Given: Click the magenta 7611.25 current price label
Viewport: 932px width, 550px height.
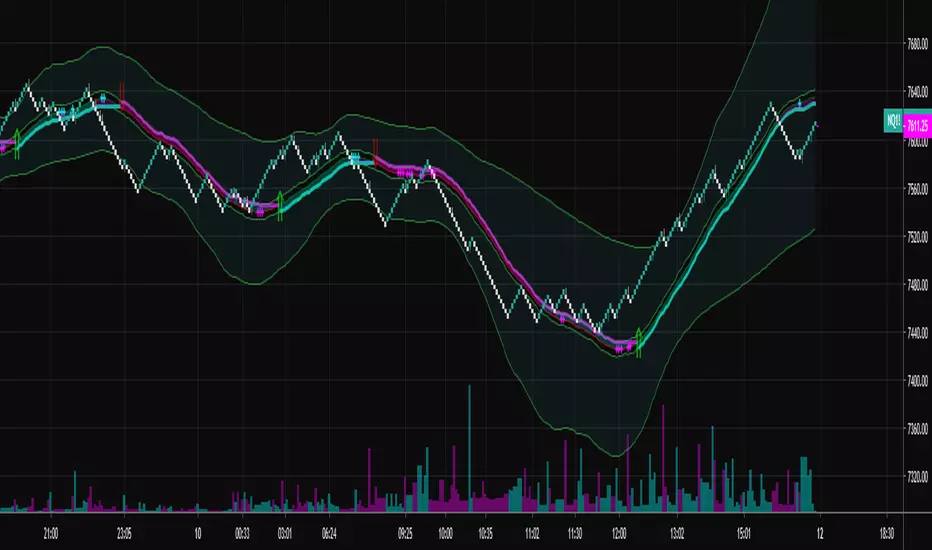Looking at the screenshot, I should (x=917, y=126).
